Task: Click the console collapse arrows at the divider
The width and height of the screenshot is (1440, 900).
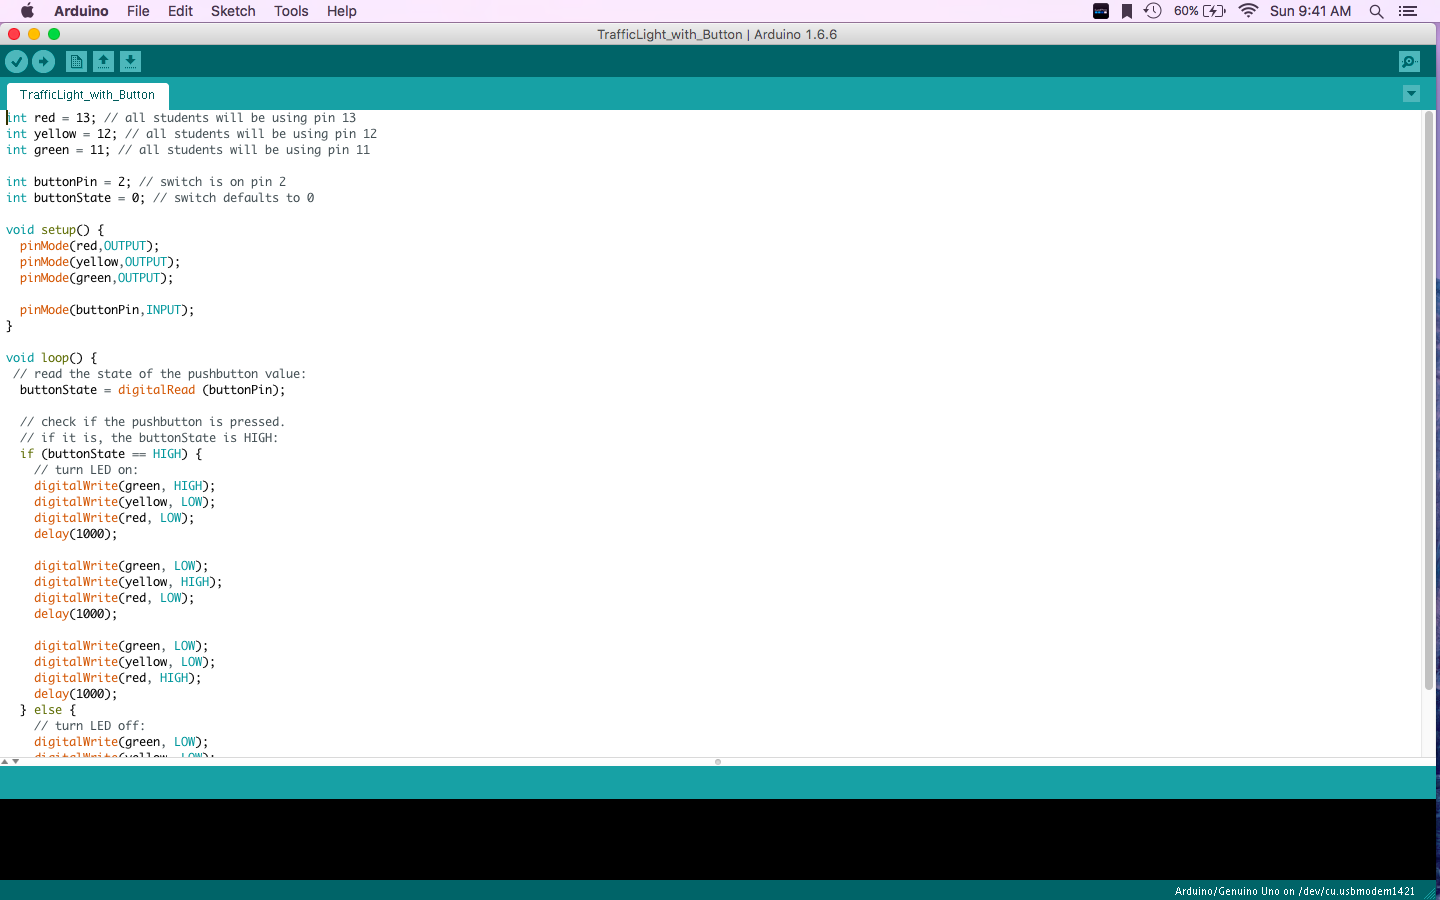Action: coord(10,762)
